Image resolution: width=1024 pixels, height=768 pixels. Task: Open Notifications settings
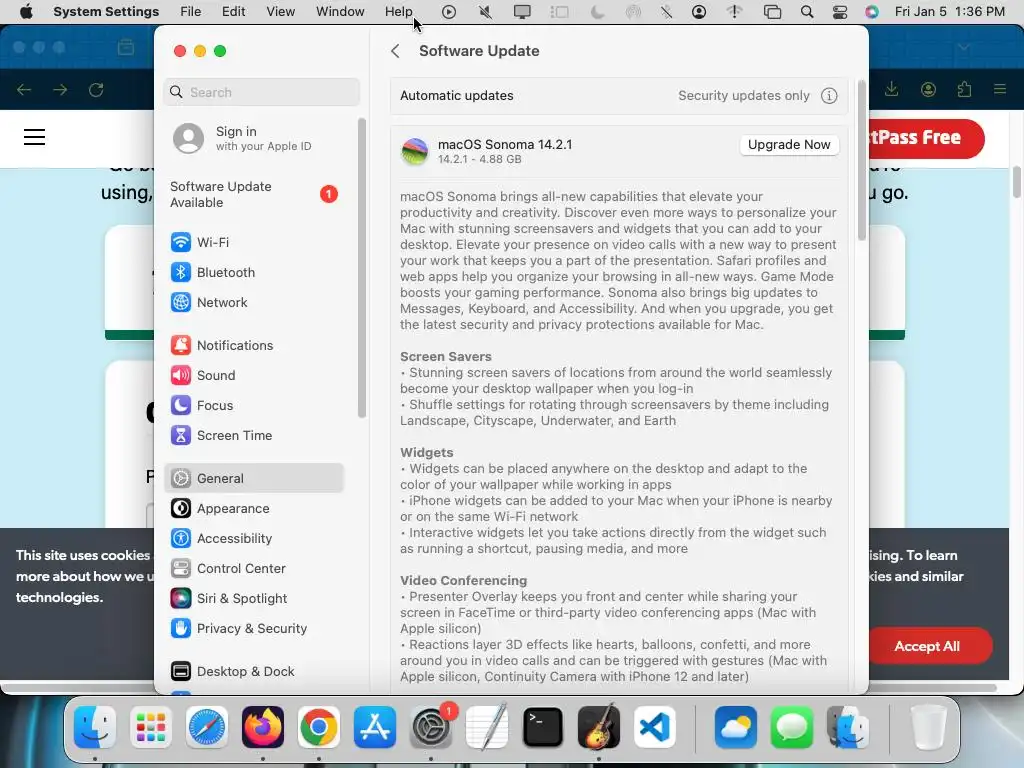253,345
